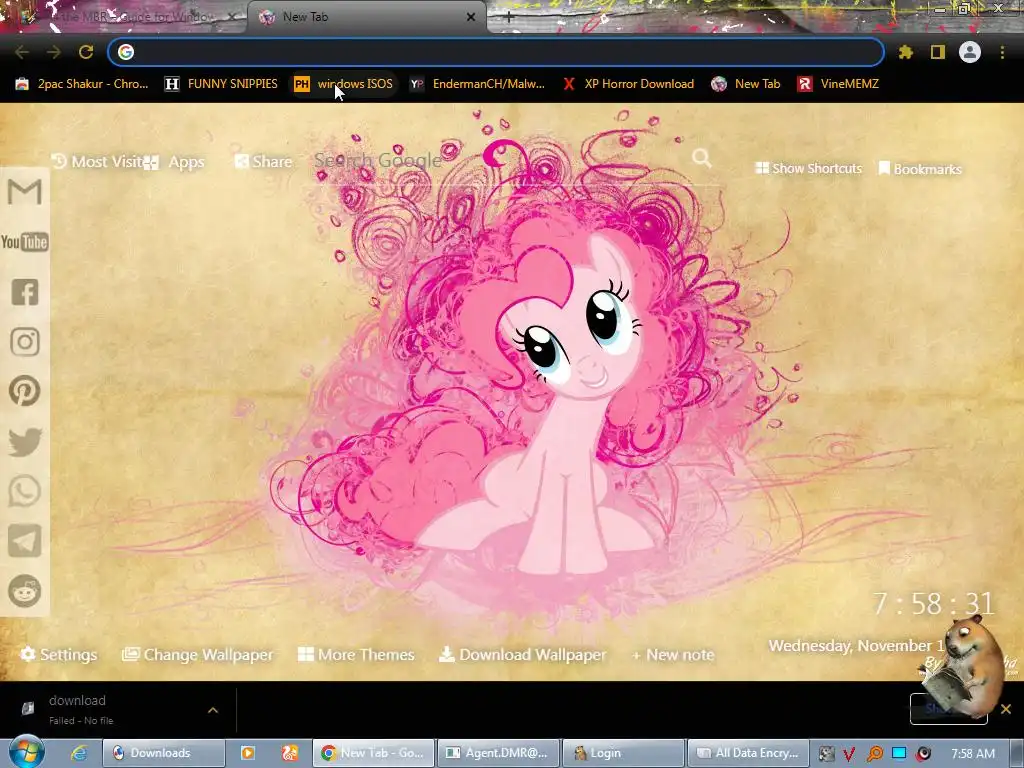Switch to the Agent.DMR@ taskbar window
The width and height of the screenshot is (1024, 768).
[498, 753]
